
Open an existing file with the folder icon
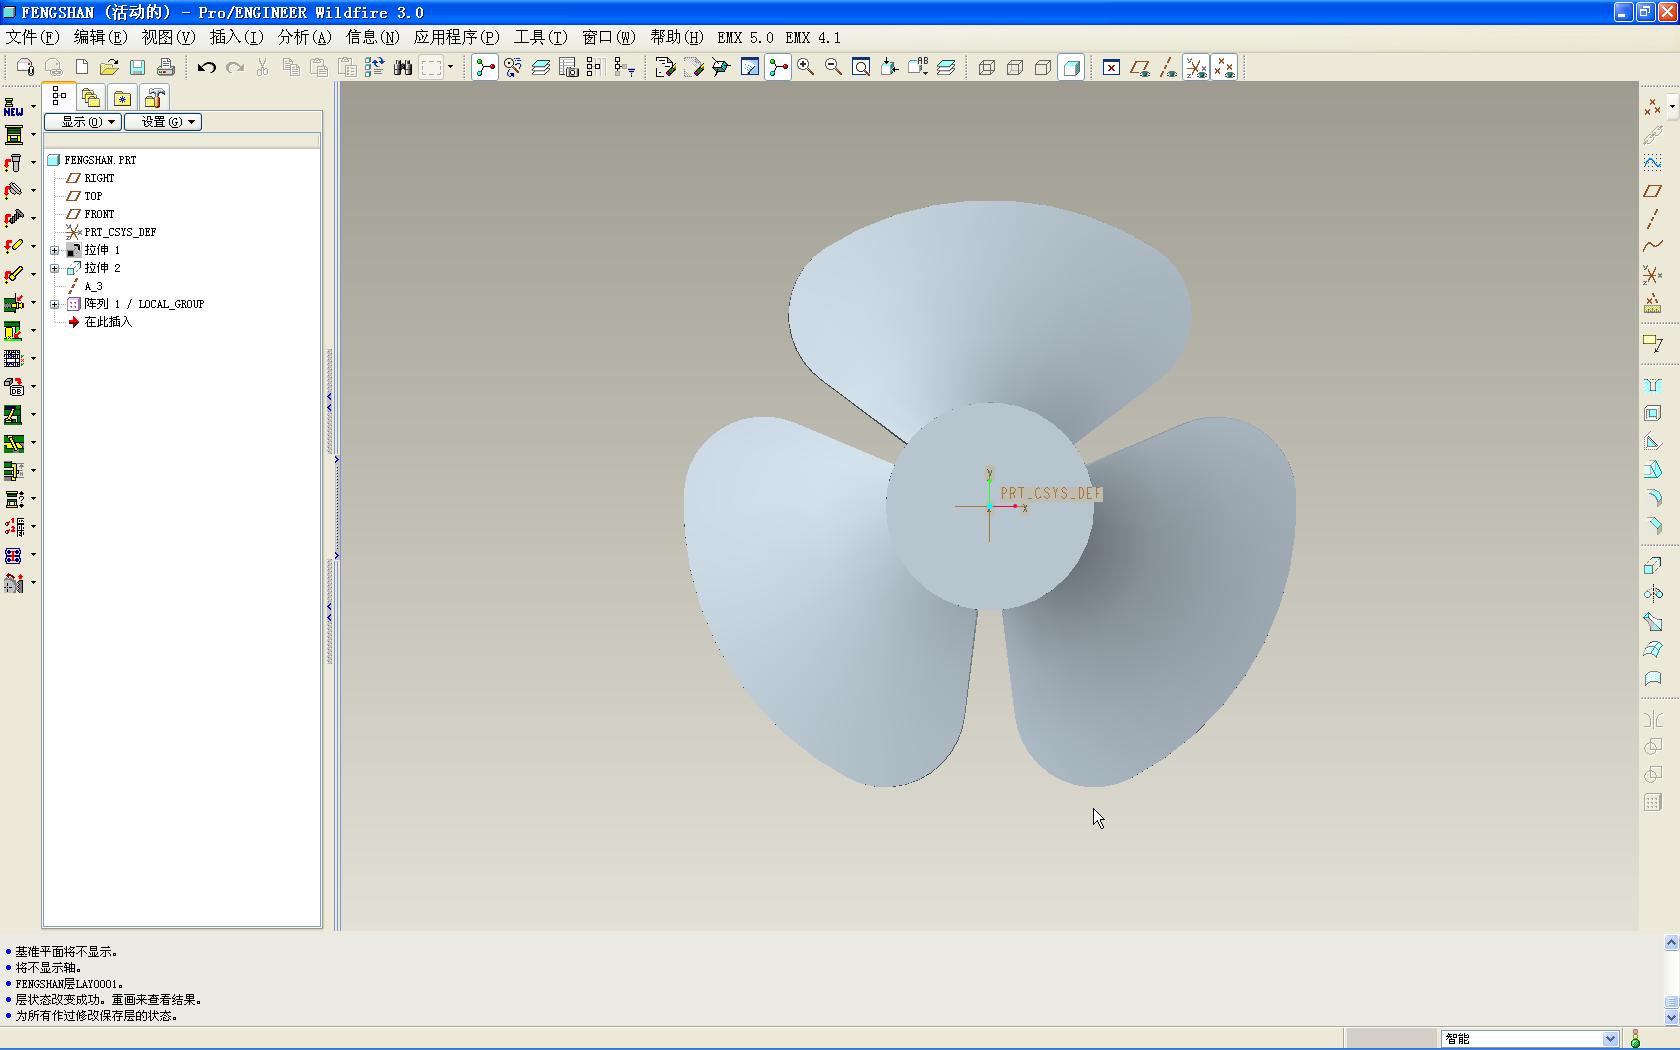[x=109, y=67]
